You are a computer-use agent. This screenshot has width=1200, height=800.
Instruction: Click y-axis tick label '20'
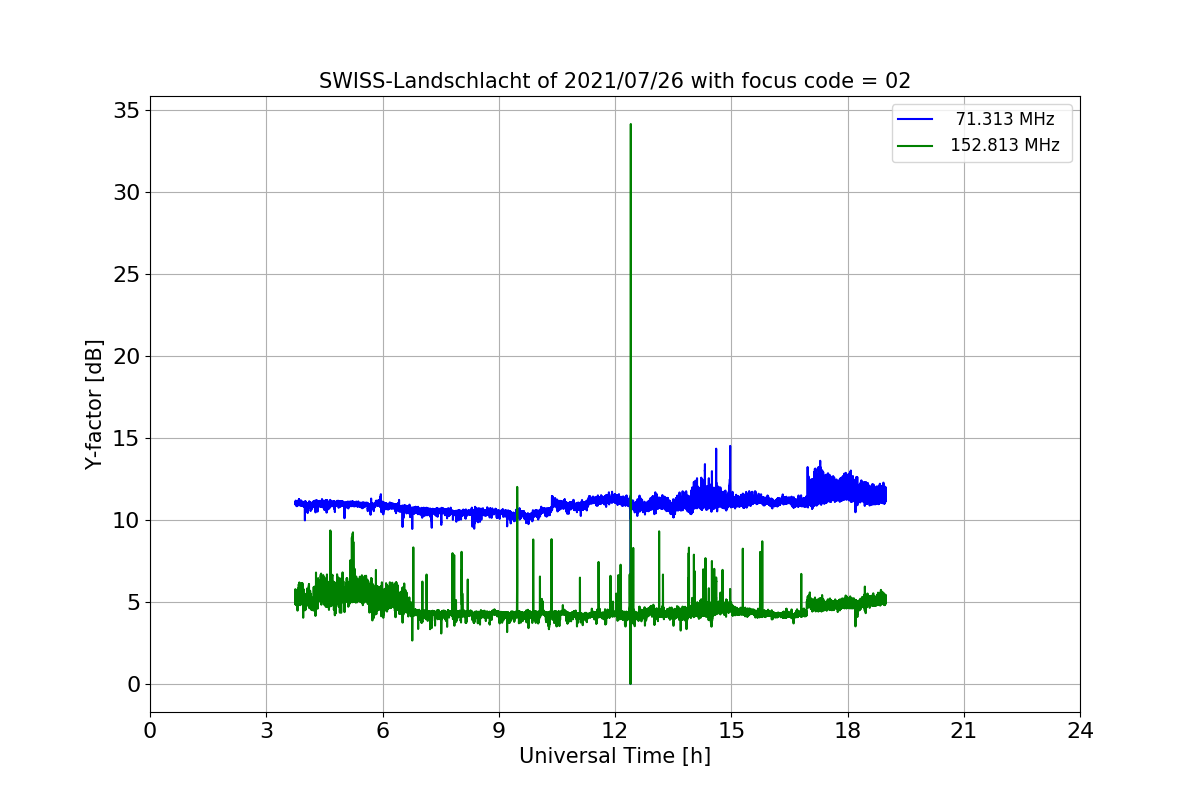tap(126, 356)
